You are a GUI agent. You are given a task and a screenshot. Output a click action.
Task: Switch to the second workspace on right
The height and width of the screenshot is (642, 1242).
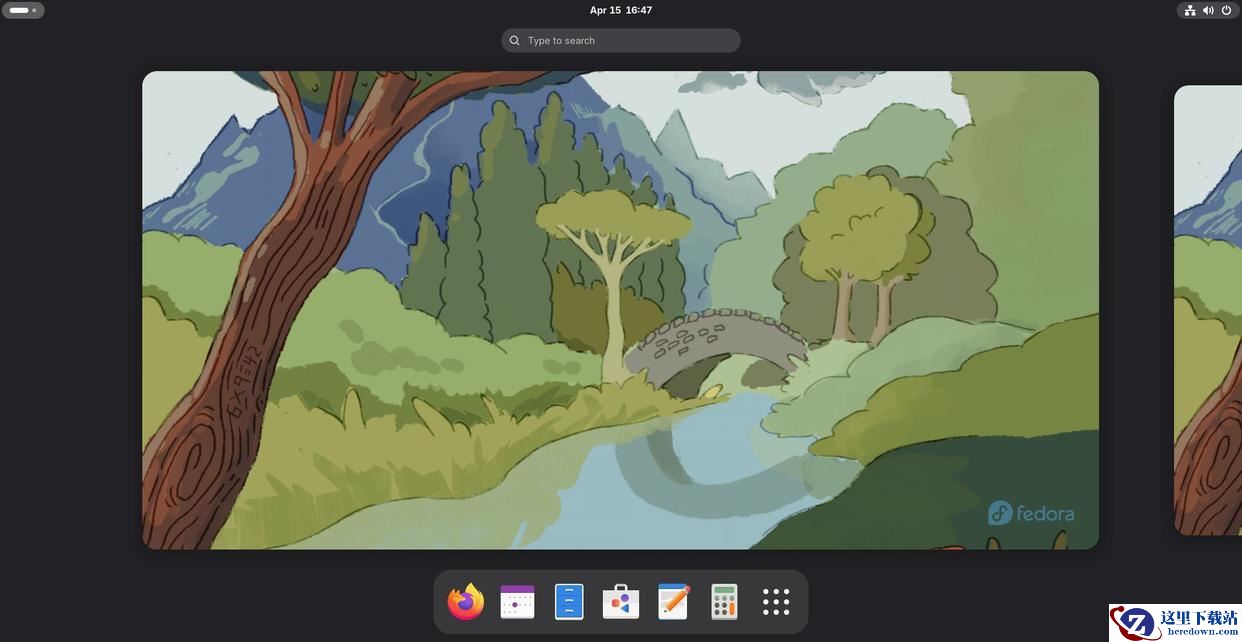click(1208, 310)
